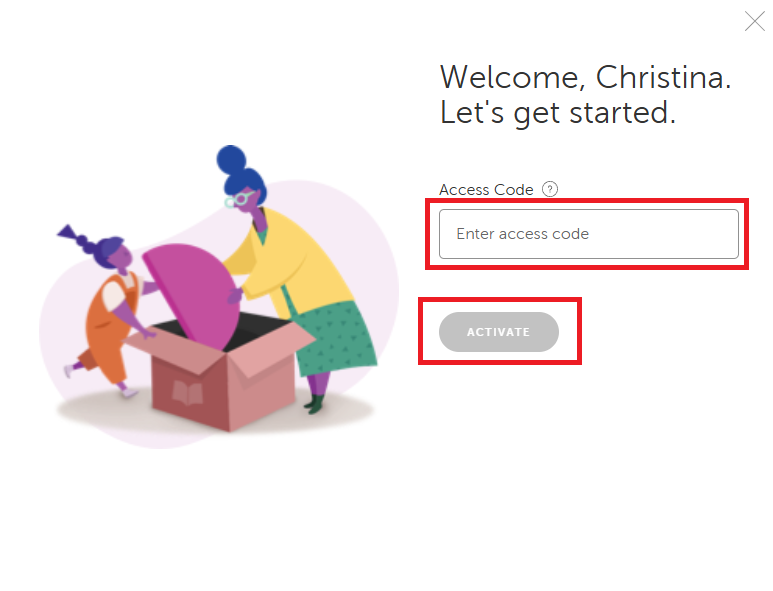
Task: Click the Access Code help question mark
Action: (x=549, y=190)
